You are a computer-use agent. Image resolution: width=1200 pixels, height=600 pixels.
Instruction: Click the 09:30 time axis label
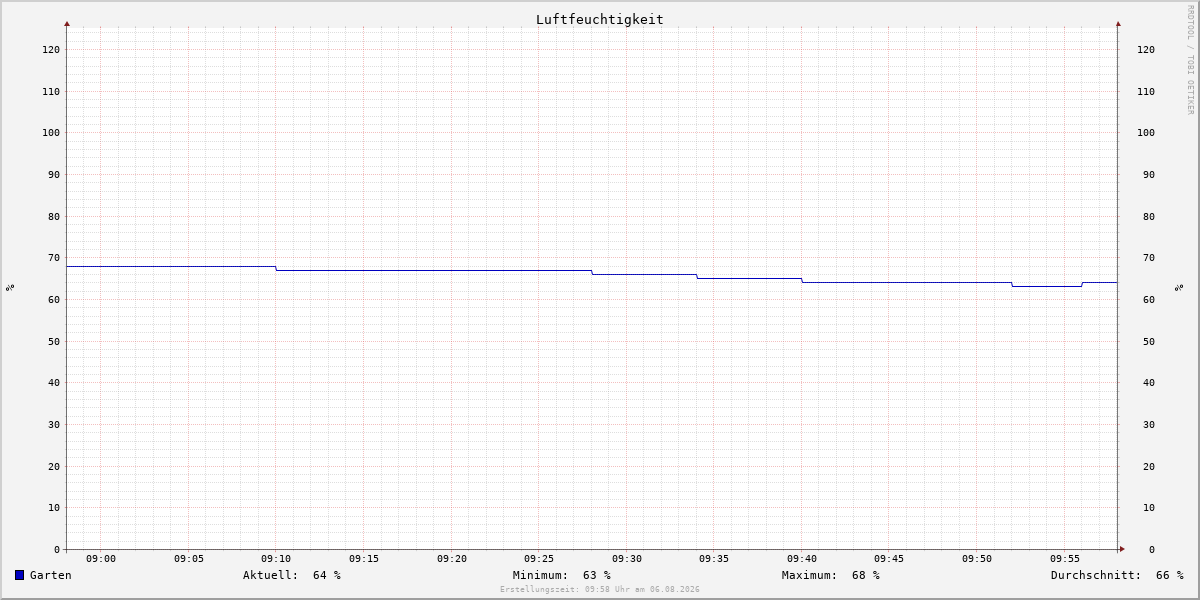coord(627,559)
